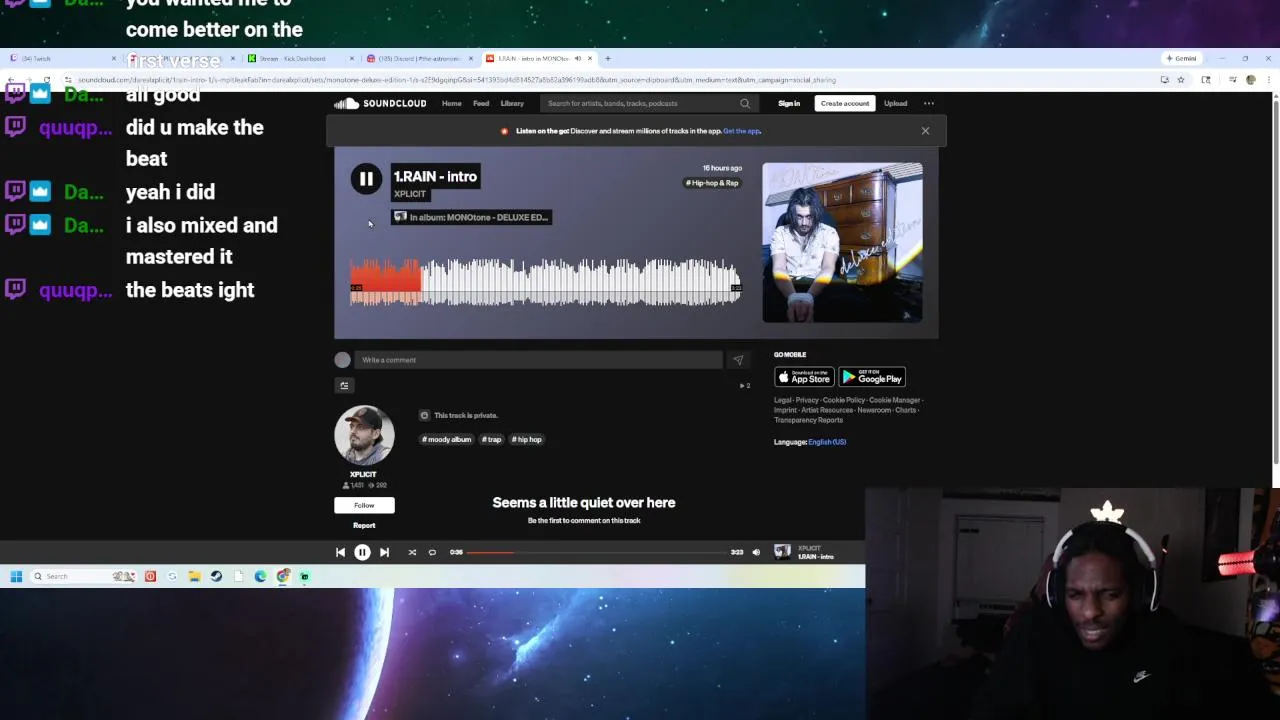
Task: Click the 'Get the app' link
Action: click(x=742, y=131)
